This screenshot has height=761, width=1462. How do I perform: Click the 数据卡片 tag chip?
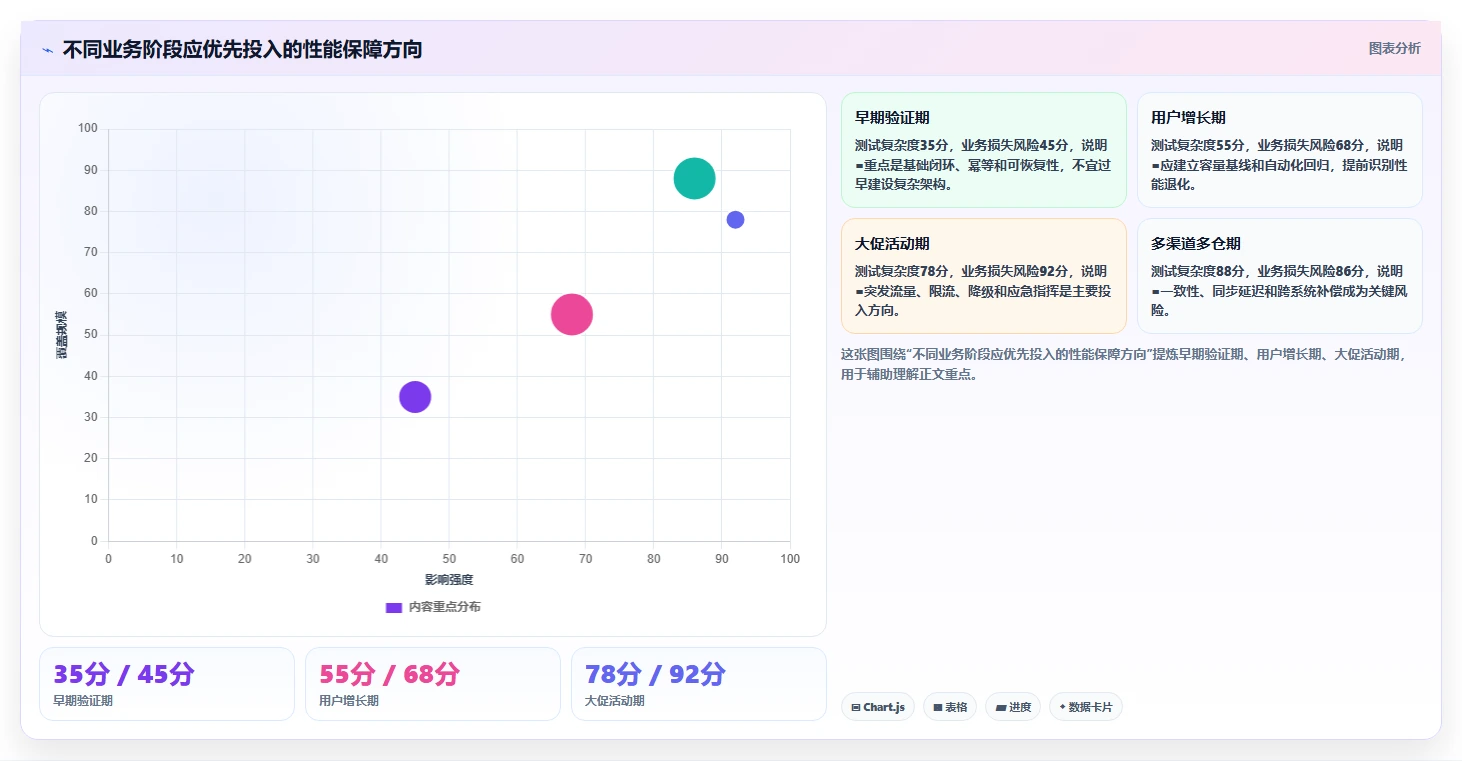click(1086, 707)
